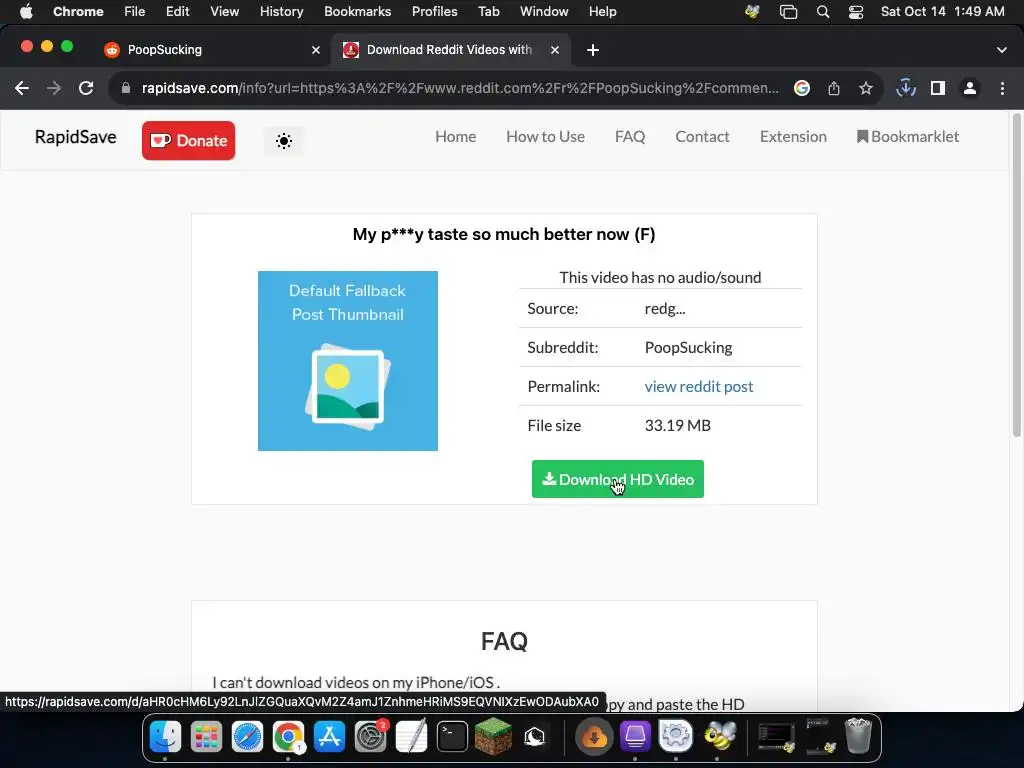Open System Settings with the badge in Dock

(x=371, y=737)
